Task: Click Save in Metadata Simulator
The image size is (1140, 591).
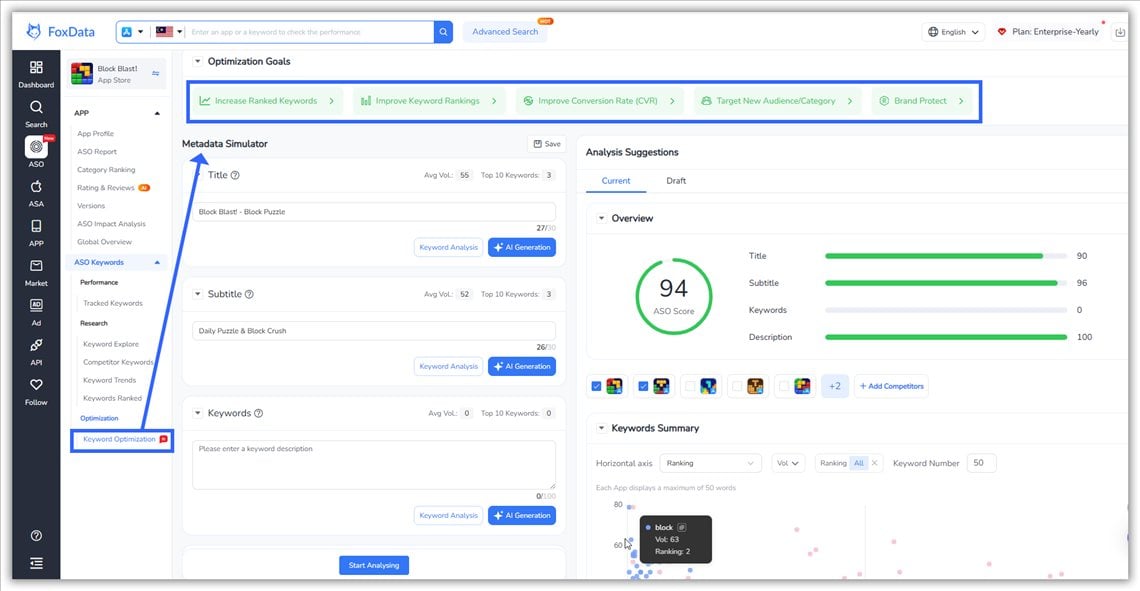Action: (x=547, y=144)
